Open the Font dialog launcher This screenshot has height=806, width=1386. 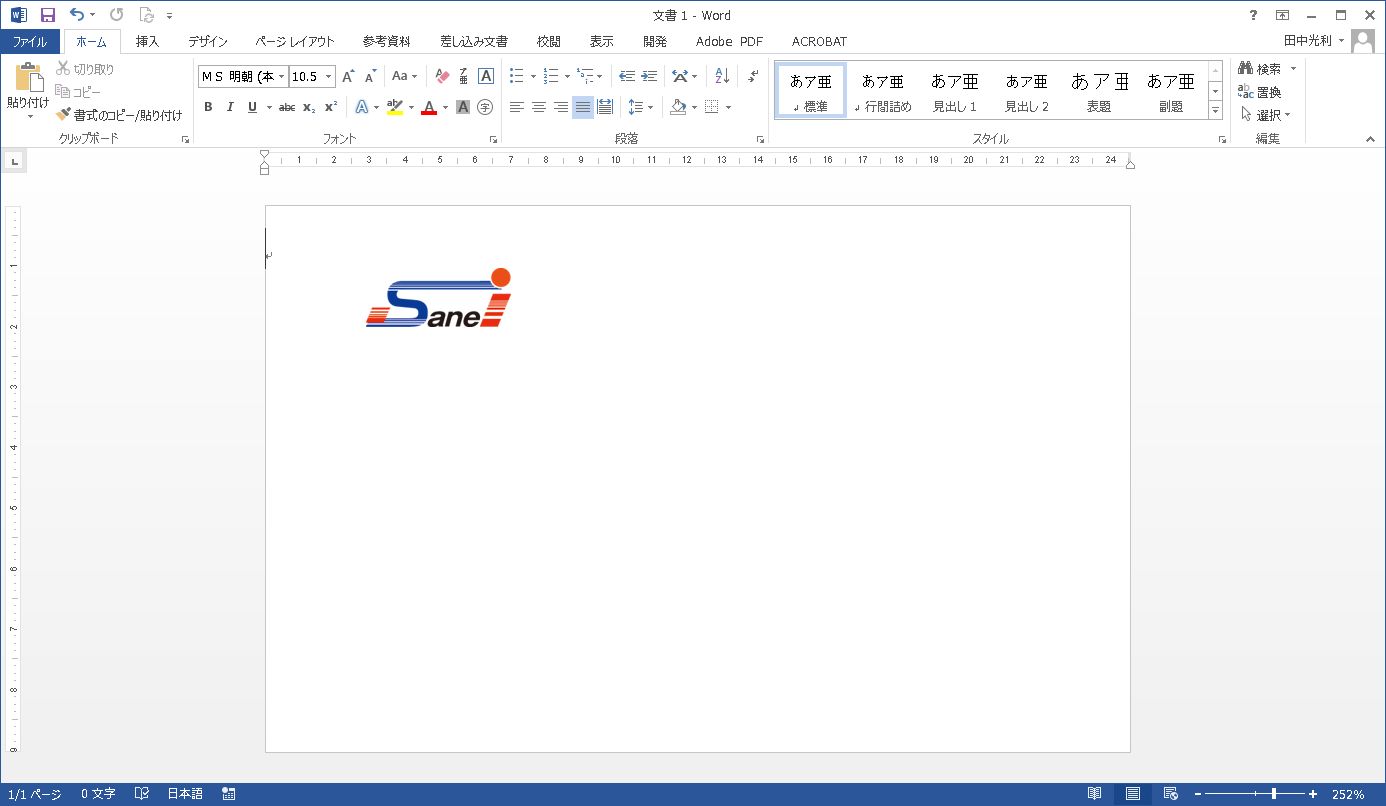pyautogui.click(x=494, y=140)
